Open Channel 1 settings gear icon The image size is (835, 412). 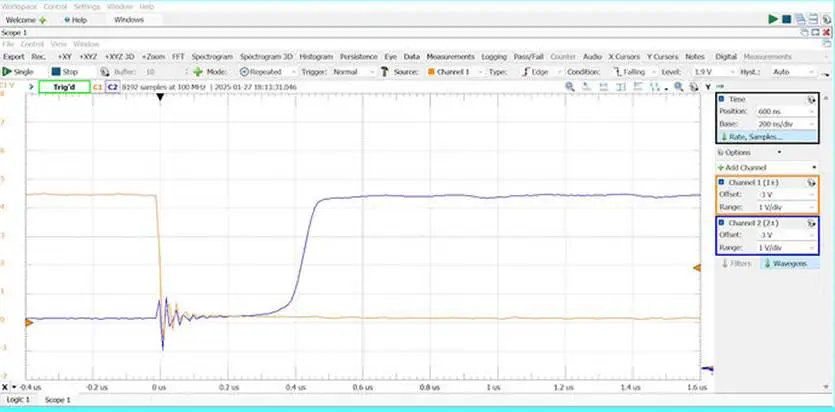(811, 183)
